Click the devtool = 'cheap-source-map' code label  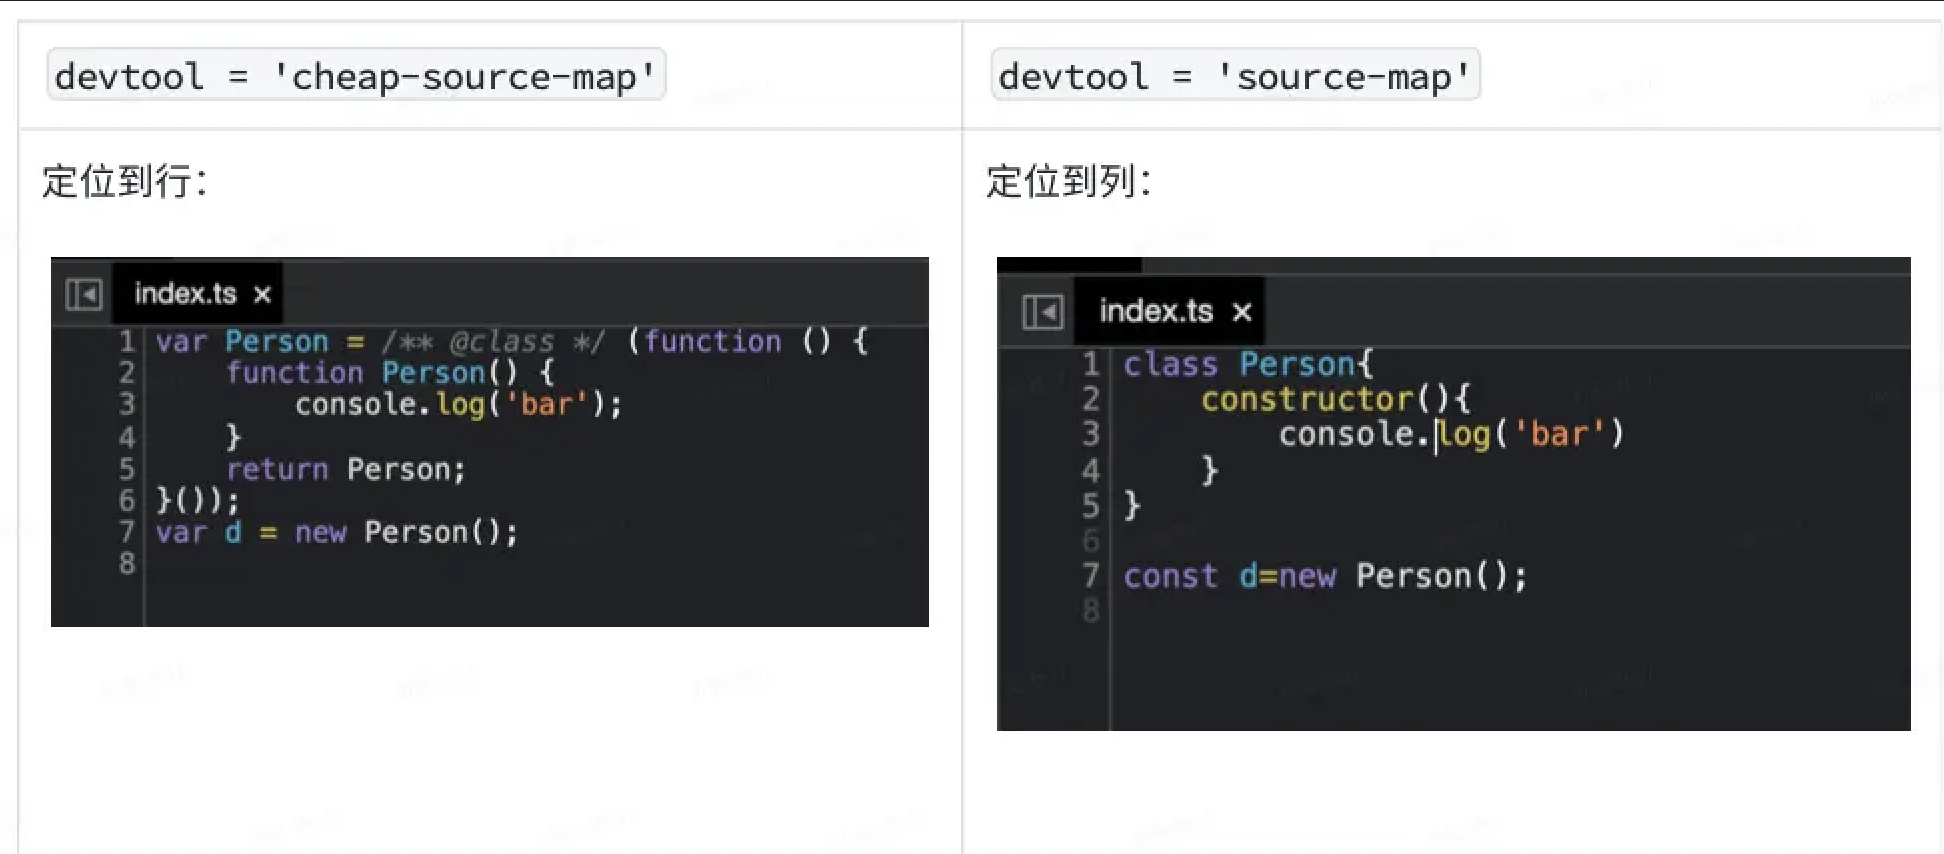[x=356, y=76]
